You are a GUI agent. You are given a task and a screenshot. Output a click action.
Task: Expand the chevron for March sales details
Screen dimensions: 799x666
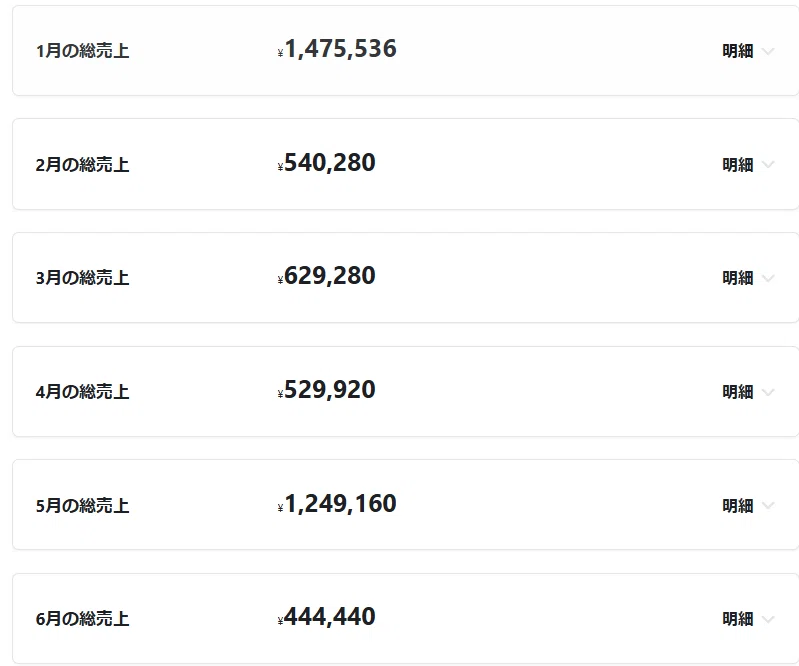(768, 278)
